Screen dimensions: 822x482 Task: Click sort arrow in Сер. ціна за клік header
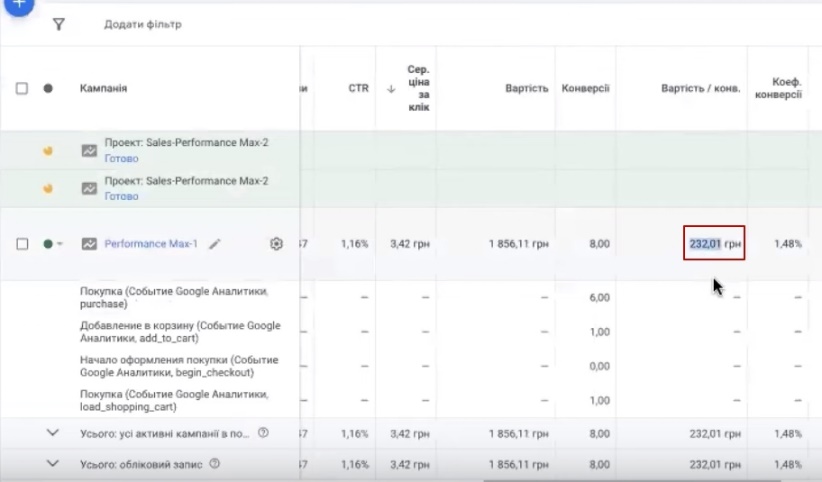click(391, 88)
